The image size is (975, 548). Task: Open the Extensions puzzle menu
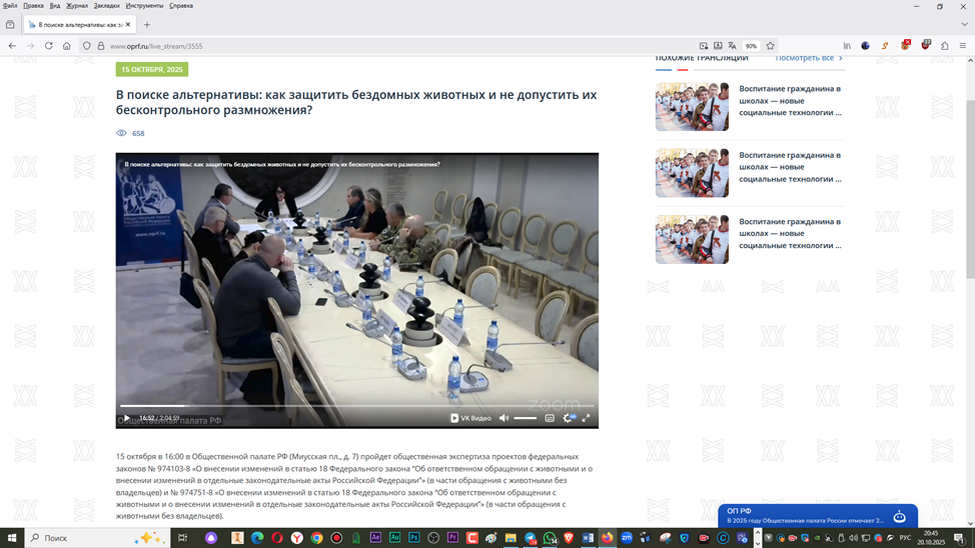[945, 46]
